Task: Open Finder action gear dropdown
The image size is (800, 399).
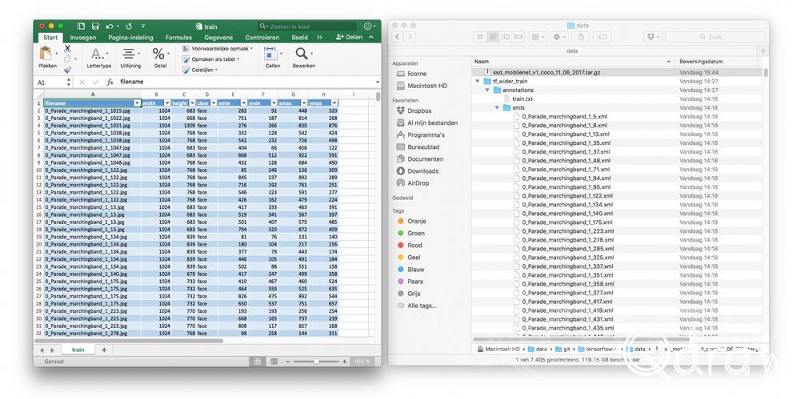Action: tap(559, 37)
